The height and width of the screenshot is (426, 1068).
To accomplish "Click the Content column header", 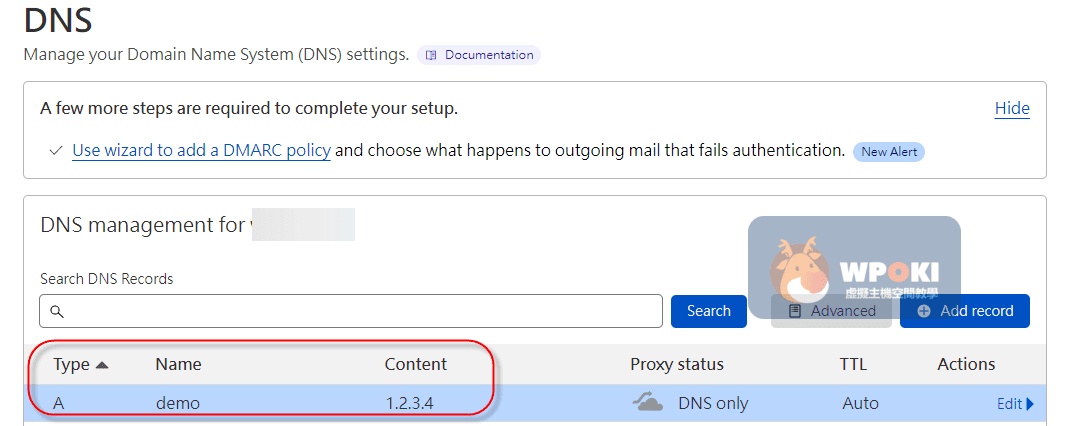I will pos(415,364).
